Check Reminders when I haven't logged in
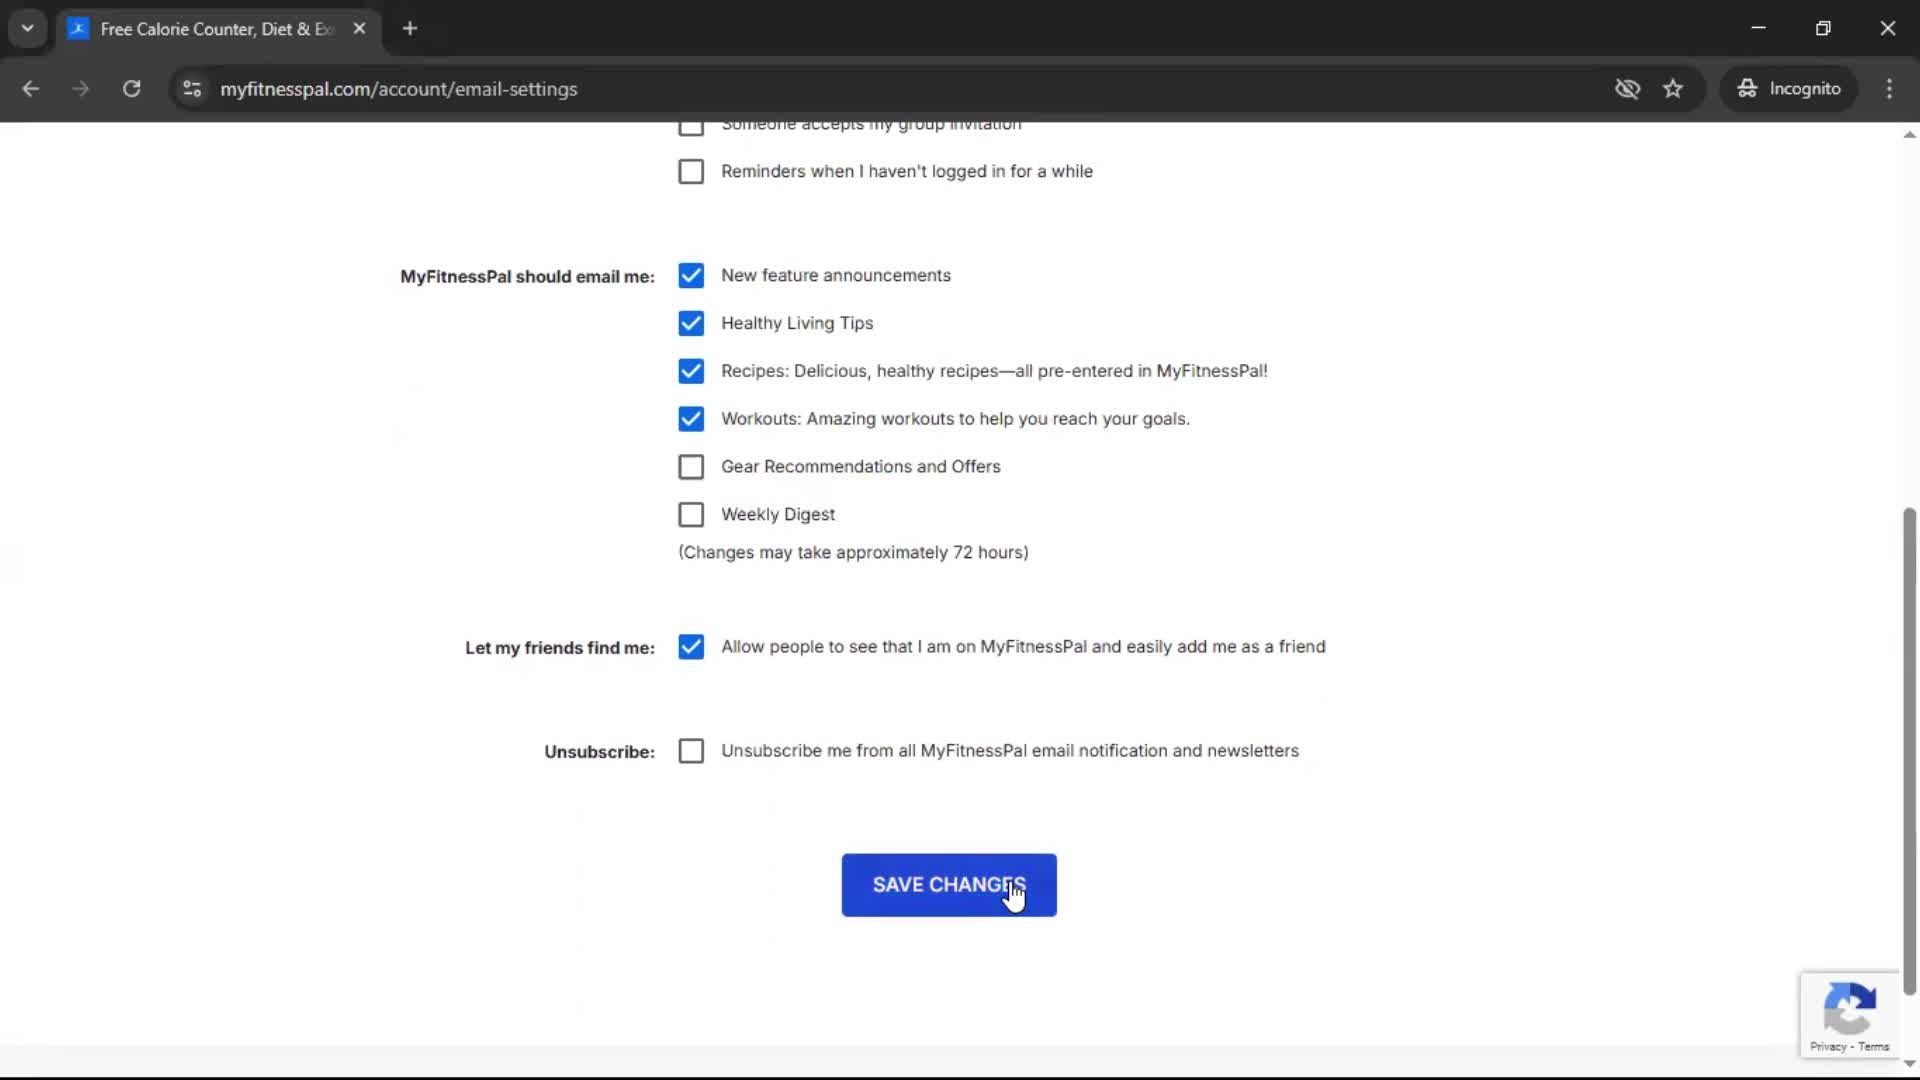Viewport: 1920px width, 1080px height. (x=691, y=171)
